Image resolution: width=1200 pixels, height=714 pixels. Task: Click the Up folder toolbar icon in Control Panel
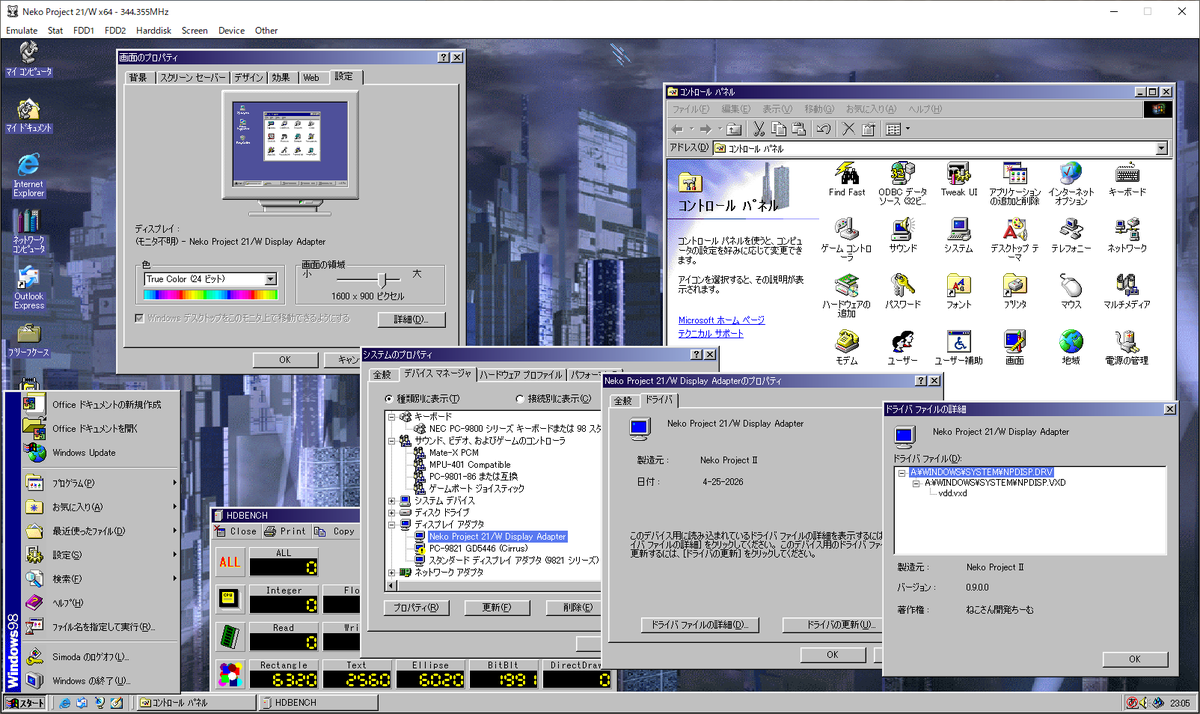click(733, 129)
